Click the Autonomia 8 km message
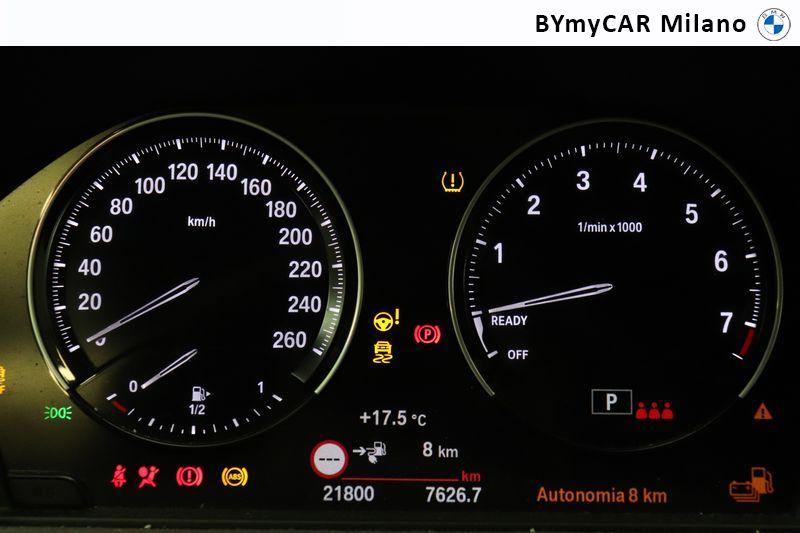The width and height of the screenshot is (800, 533). coord(602,495)
